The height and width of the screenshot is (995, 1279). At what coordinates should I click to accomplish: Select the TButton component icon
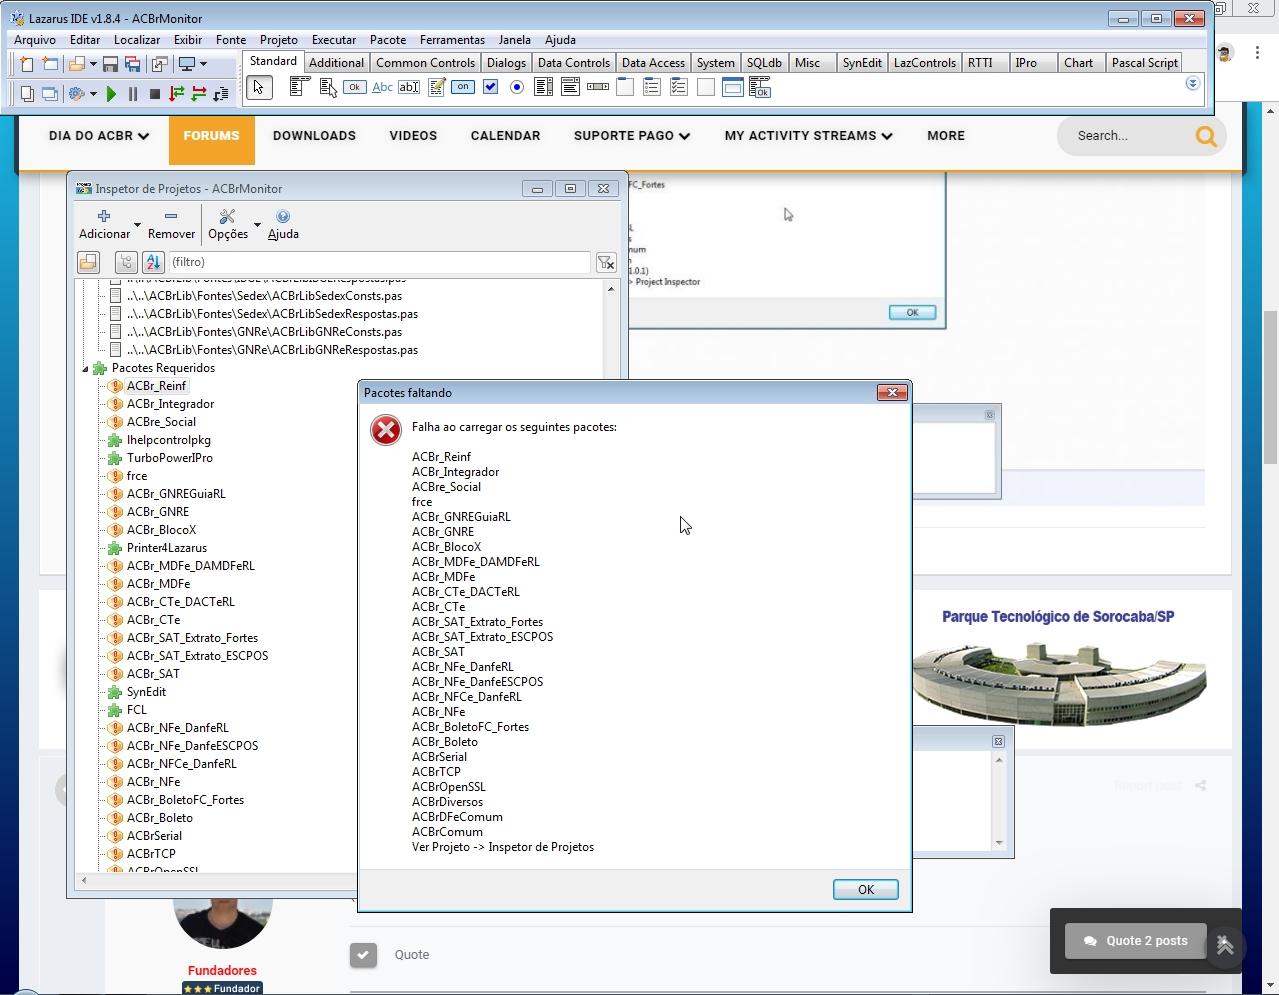point(354,88)
